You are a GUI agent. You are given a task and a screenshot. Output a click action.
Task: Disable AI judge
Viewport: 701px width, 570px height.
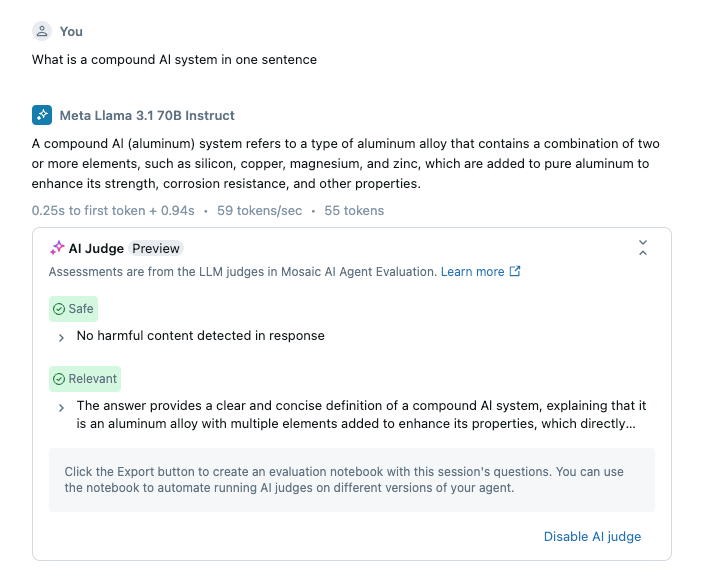click(x=592, y=537)
